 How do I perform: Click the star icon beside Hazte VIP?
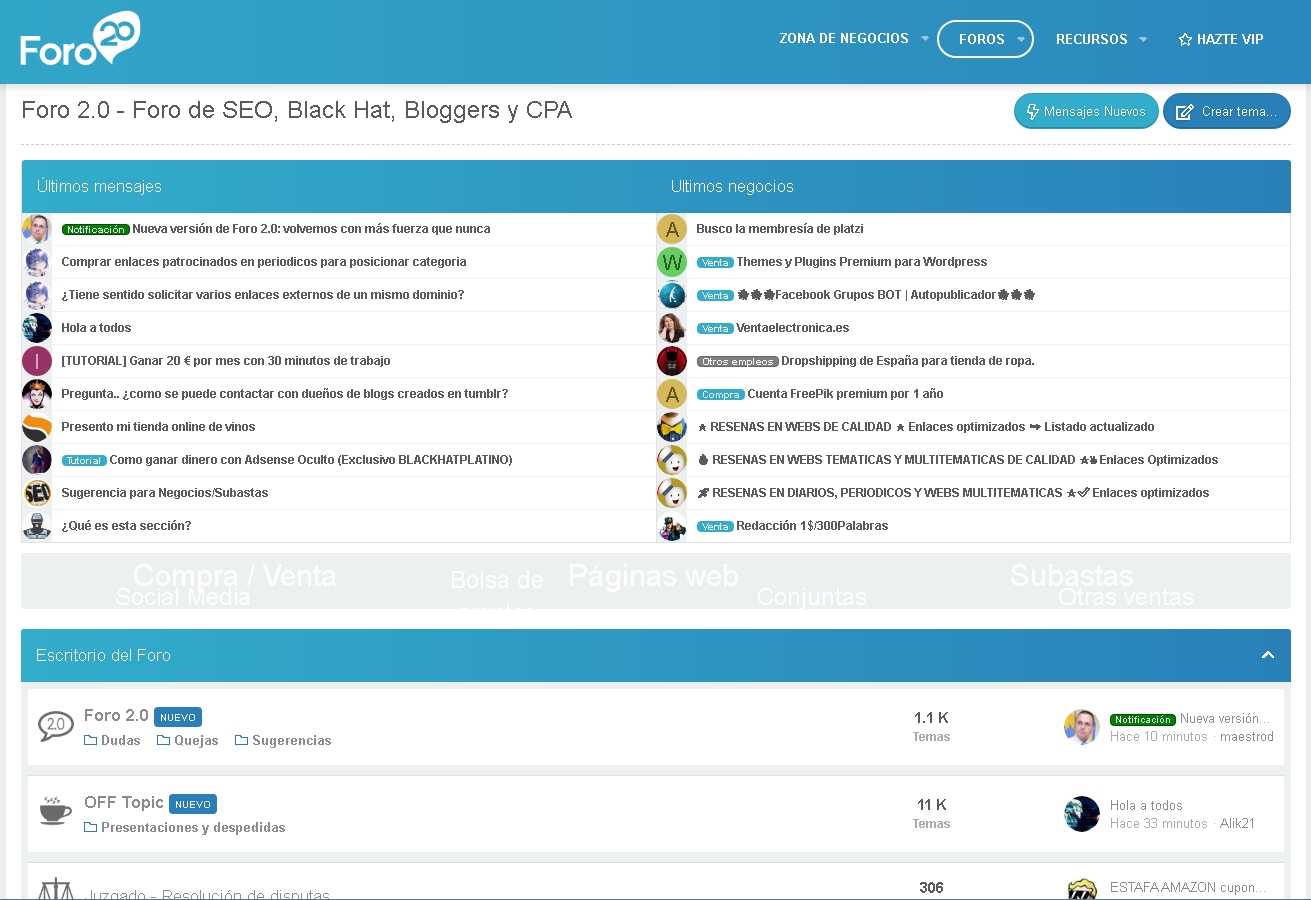coord(1185,40)
